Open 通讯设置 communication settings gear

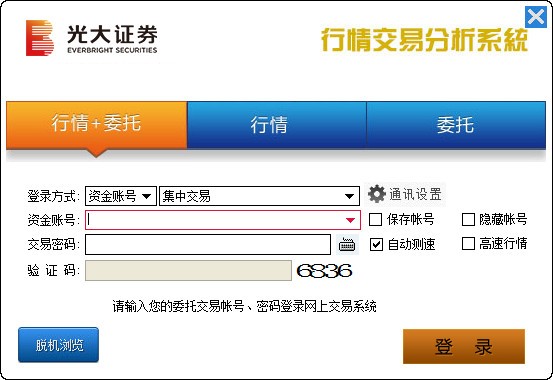point(405,194)
